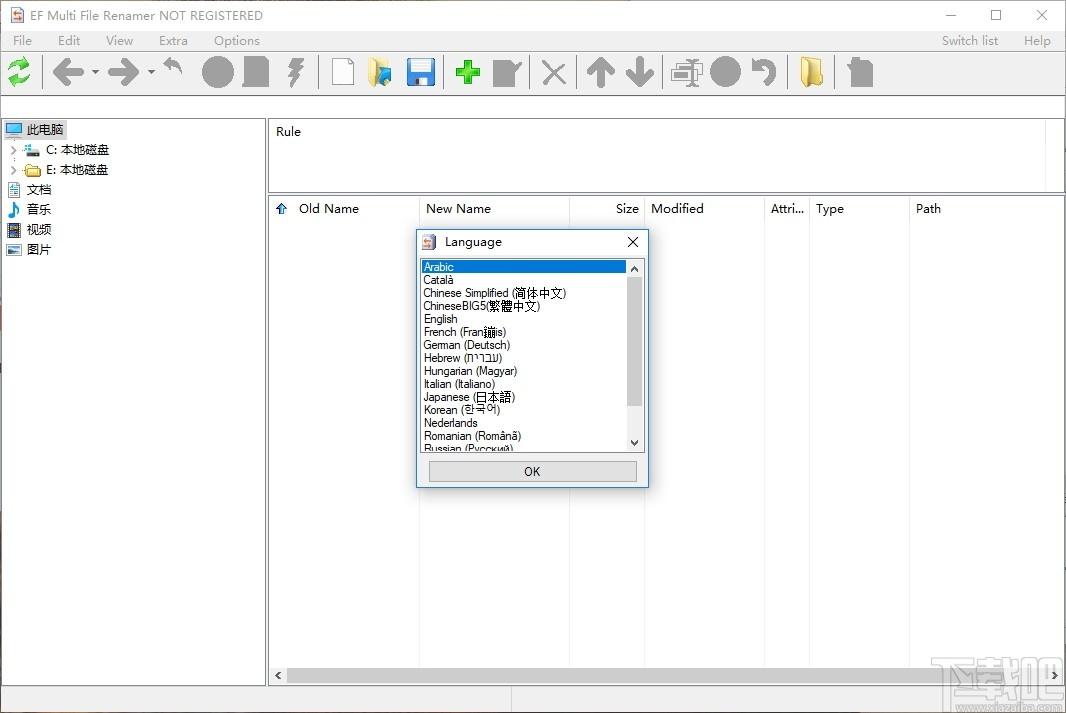Click the gray clipboard icon in the toolbar
The width and height of the screenshot is (1066, 713).
coord(861,72)
